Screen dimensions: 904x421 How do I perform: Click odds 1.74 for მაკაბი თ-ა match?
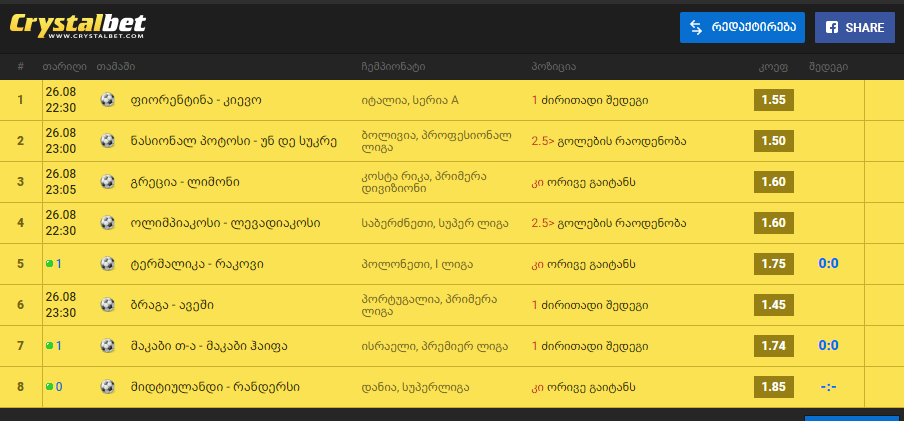click(x=774, y=345)
